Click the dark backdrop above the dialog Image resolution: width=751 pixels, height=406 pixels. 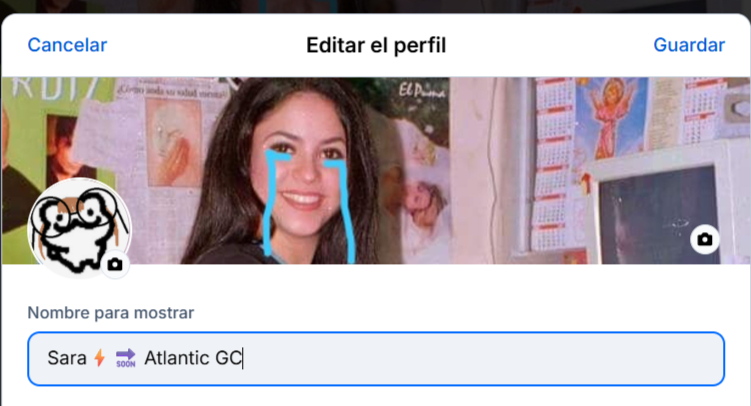pyautogui.click(x=376, y=6)
